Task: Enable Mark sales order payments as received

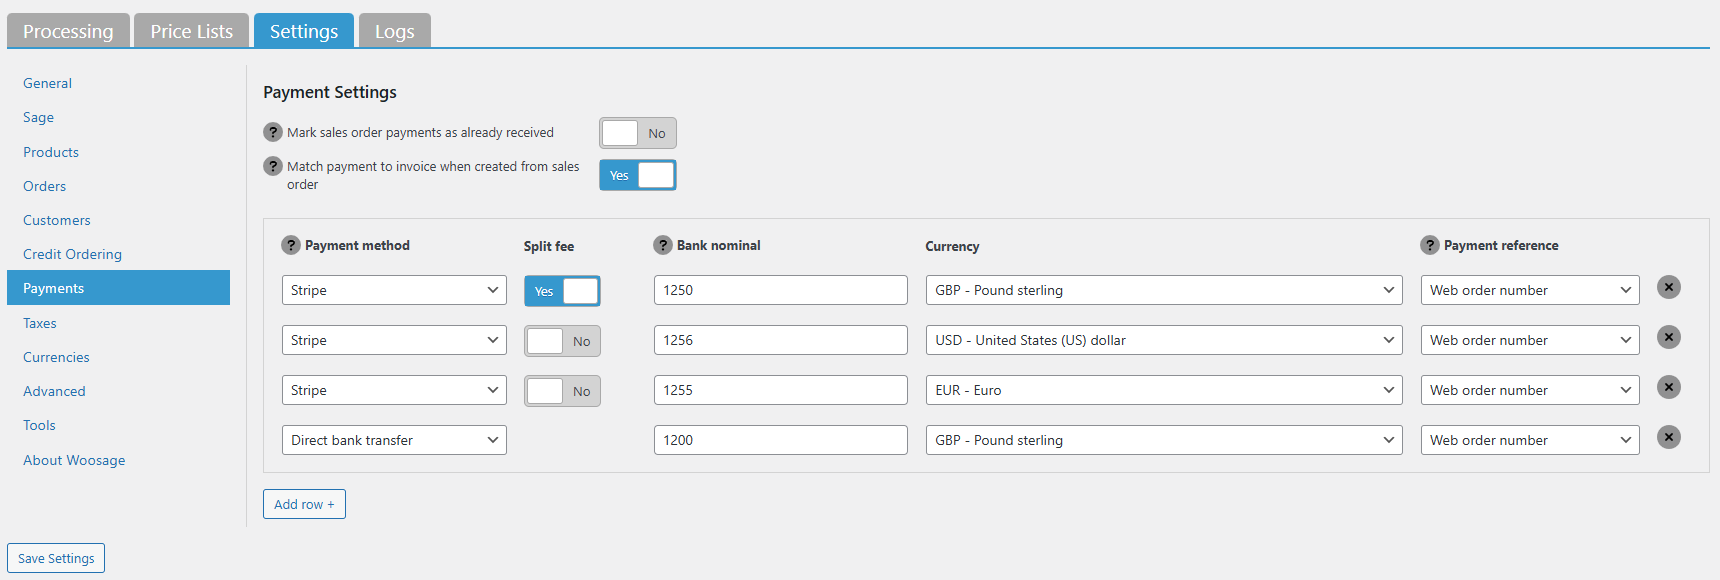Action: point(638,133)
